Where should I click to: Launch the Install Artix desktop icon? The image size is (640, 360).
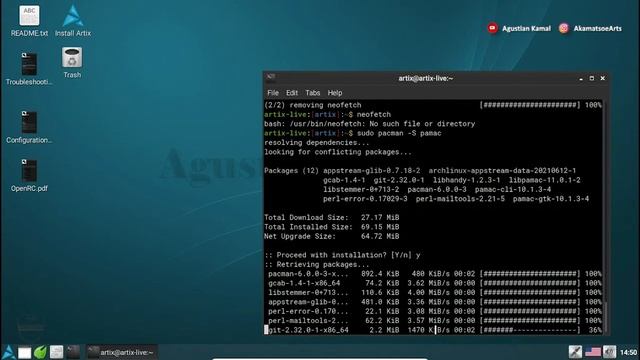(73, 21)
